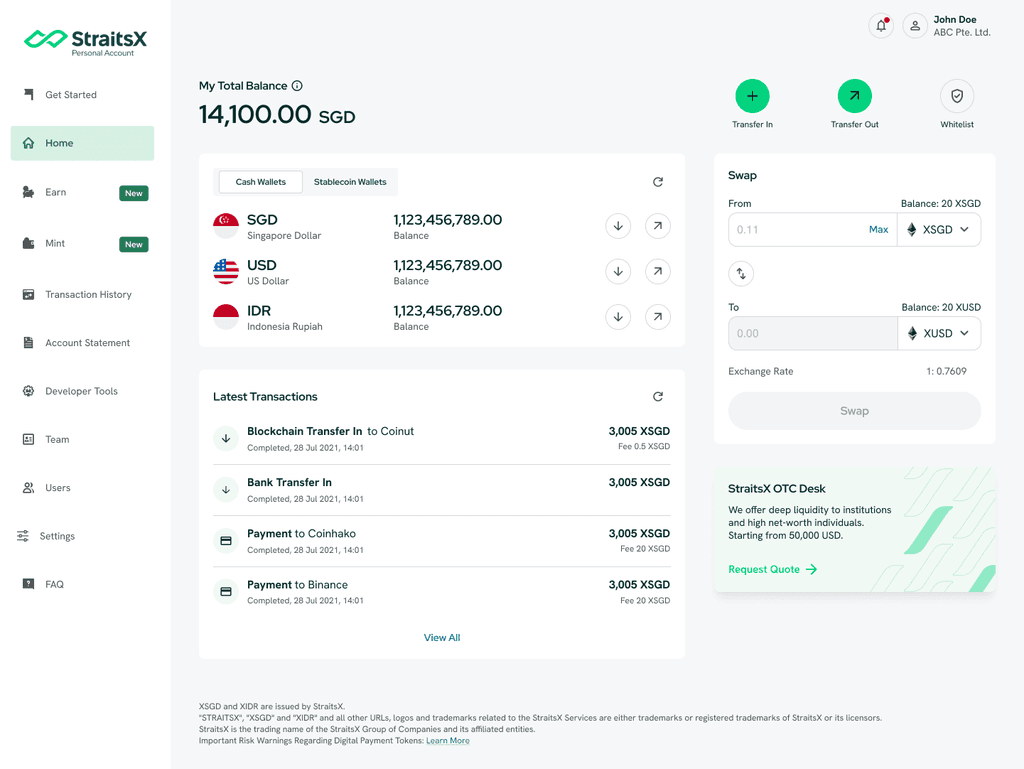Screen dimensions: 1024x769
Task: Transfer out from the IDR wallet
Action: 658,317
